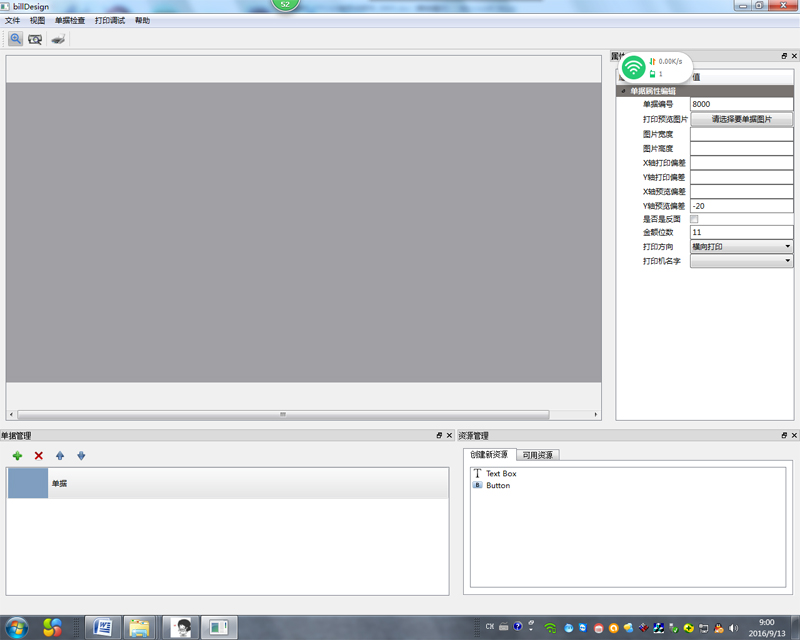
Task: Delete bill using the red X icon
Action: [39, 456]
